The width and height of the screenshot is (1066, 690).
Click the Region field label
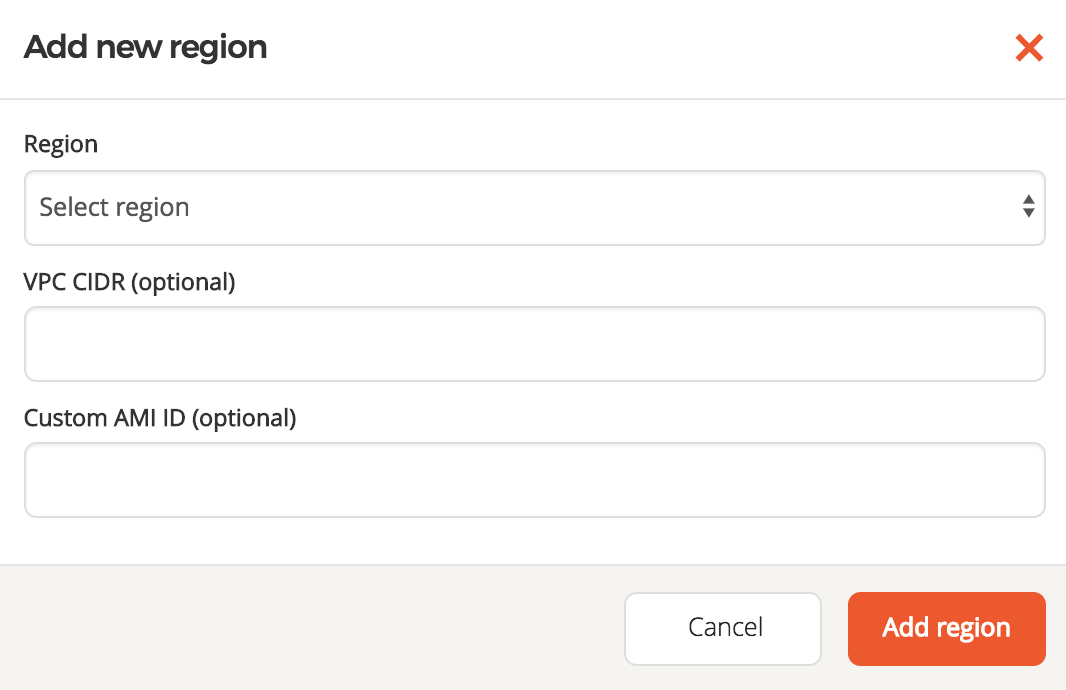[60, 144]
